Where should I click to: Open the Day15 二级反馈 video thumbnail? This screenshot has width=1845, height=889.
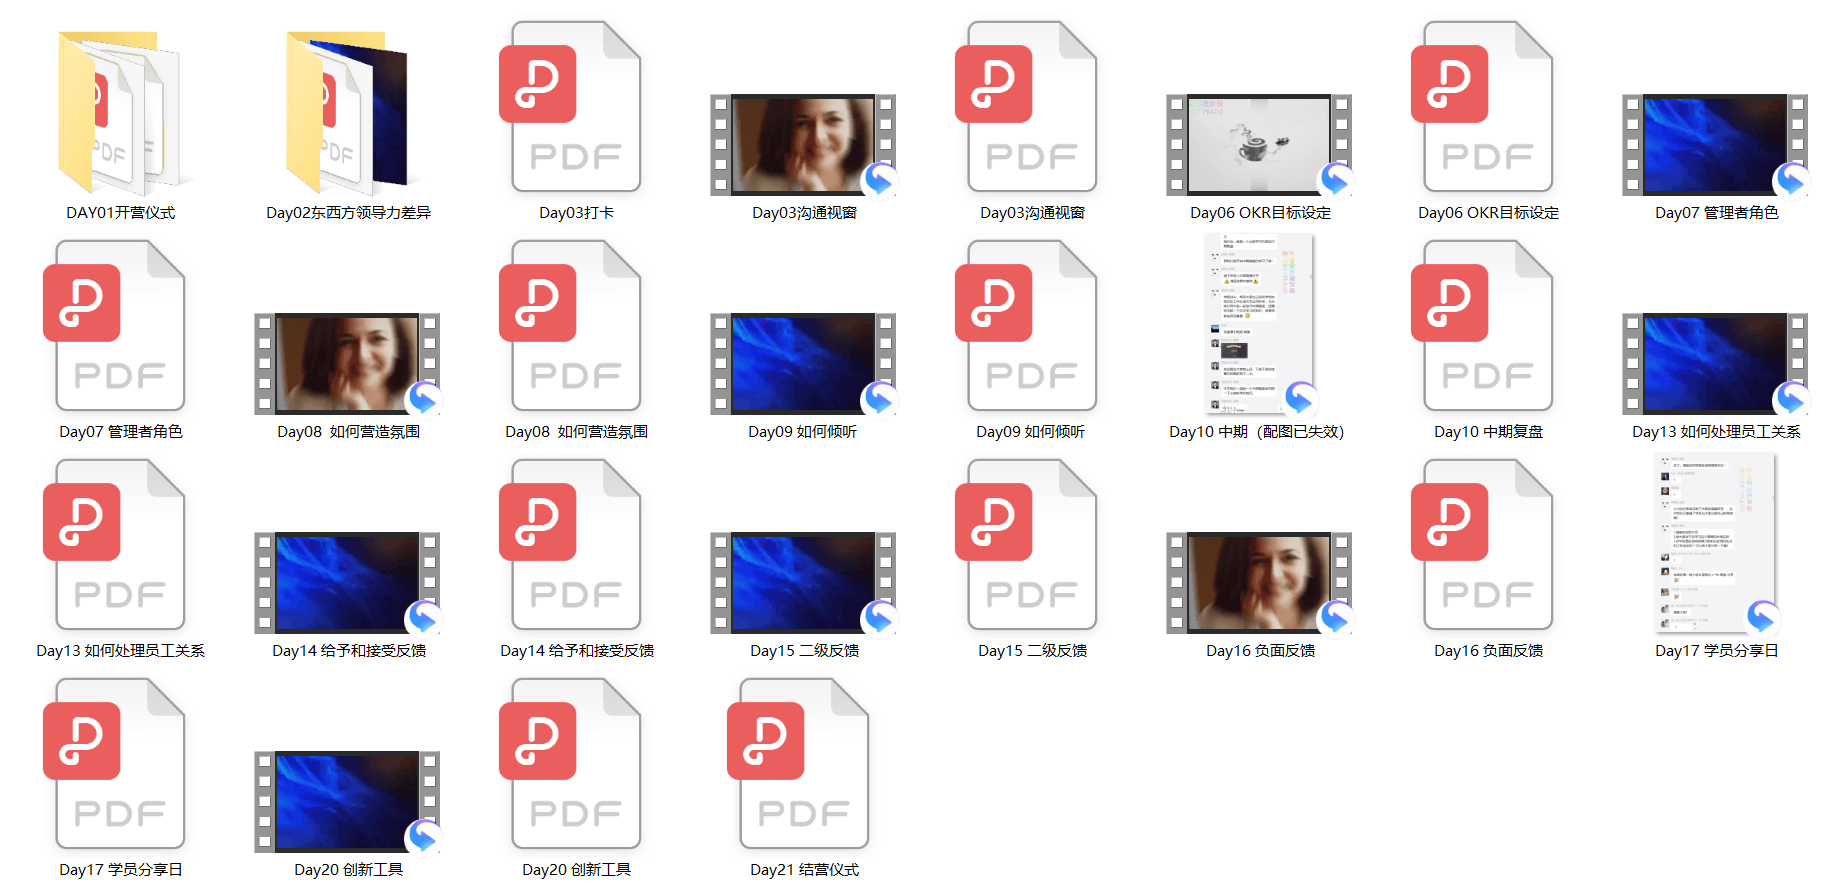click(x=804, y=583)
